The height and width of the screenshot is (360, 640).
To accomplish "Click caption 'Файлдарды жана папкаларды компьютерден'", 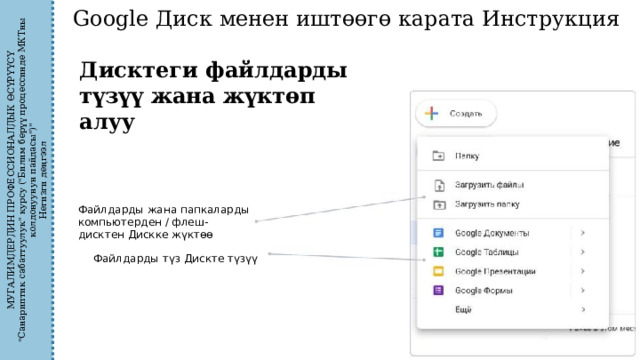I will pyautogui.click(x=163, y=216).
